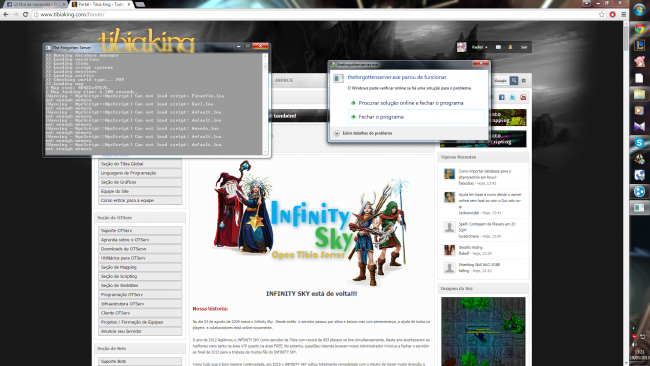Image resolution: width=650 pixels, height=366 pixels.
Task: Open the Chrome menu button
Action: [x=623, y=15]
